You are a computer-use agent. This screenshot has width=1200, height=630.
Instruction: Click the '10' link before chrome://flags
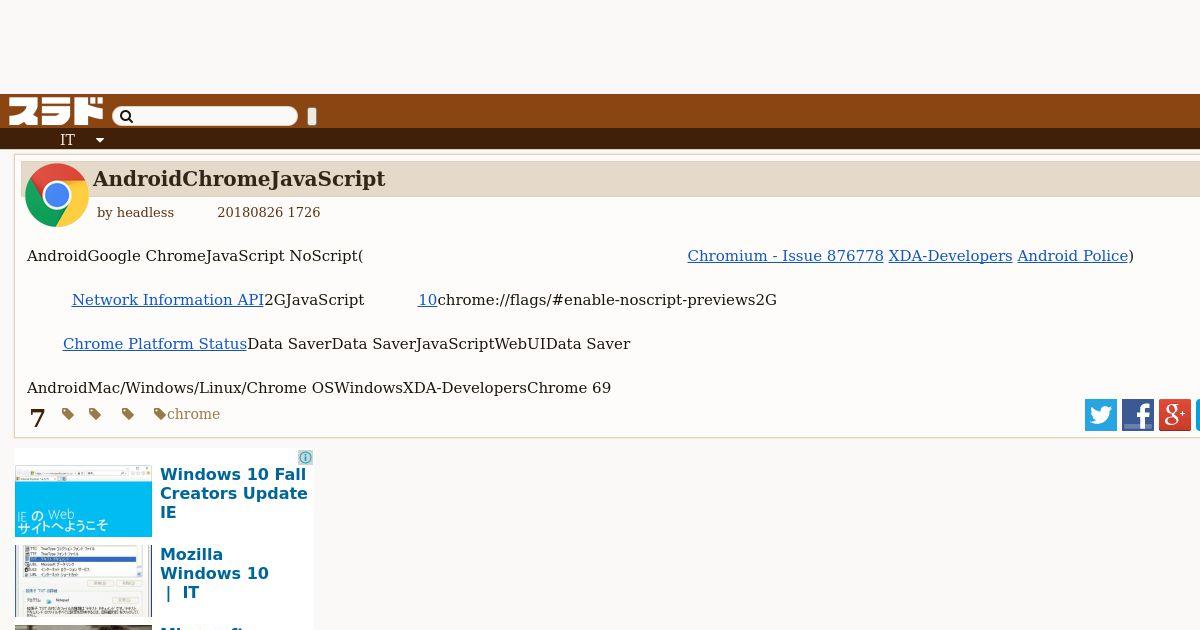pos(427,300)
